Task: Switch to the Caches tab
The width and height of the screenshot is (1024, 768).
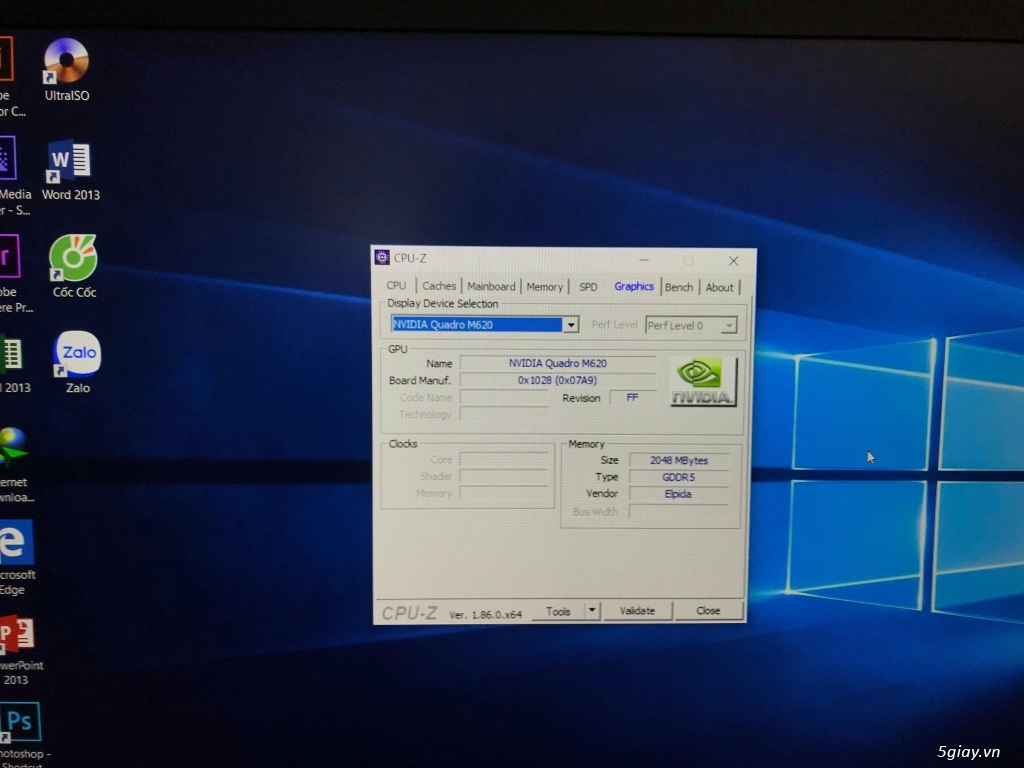Action: (x=439, y=285)
